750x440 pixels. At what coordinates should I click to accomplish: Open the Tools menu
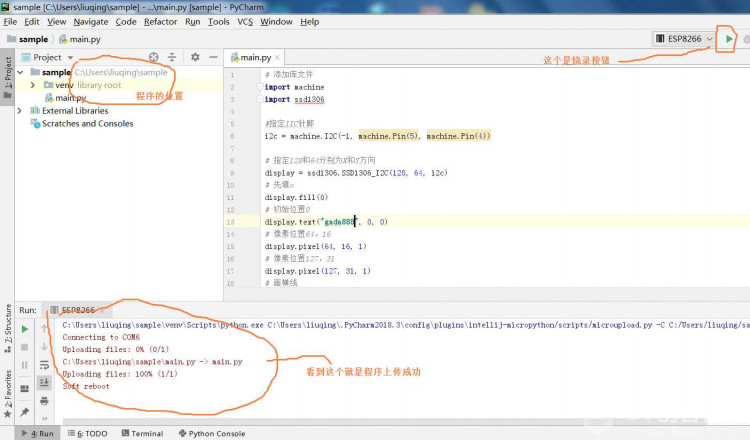pos(219,22)
